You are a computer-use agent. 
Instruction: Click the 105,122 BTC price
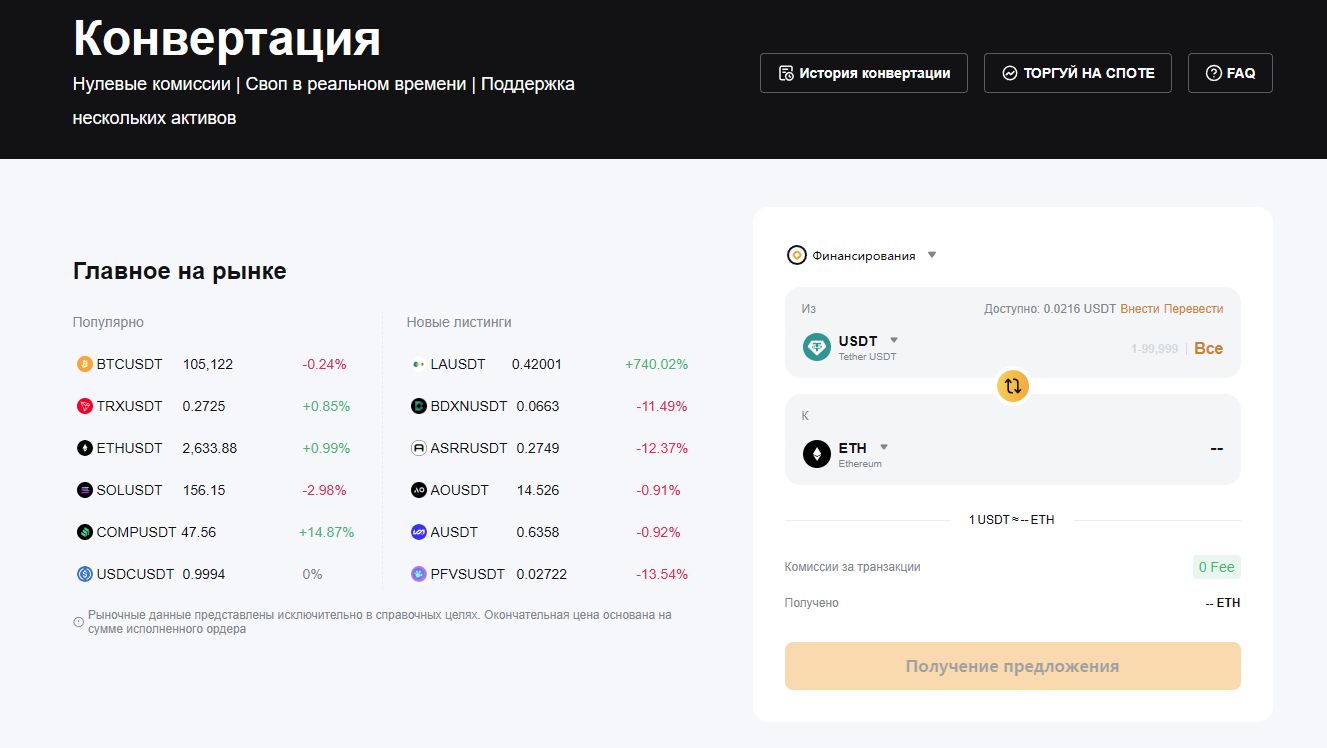[208, 364]
